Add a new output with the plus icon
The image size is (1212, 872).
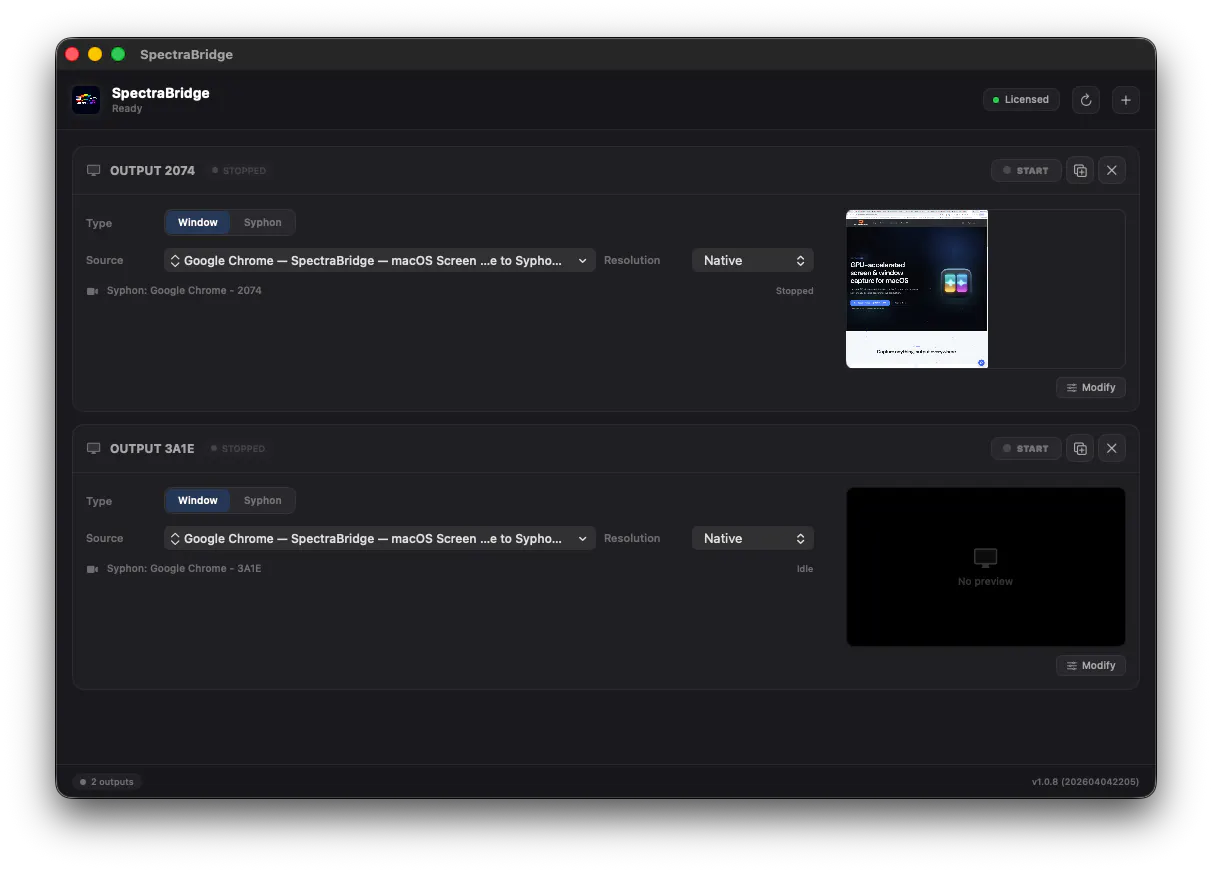tap(1126, 100)
